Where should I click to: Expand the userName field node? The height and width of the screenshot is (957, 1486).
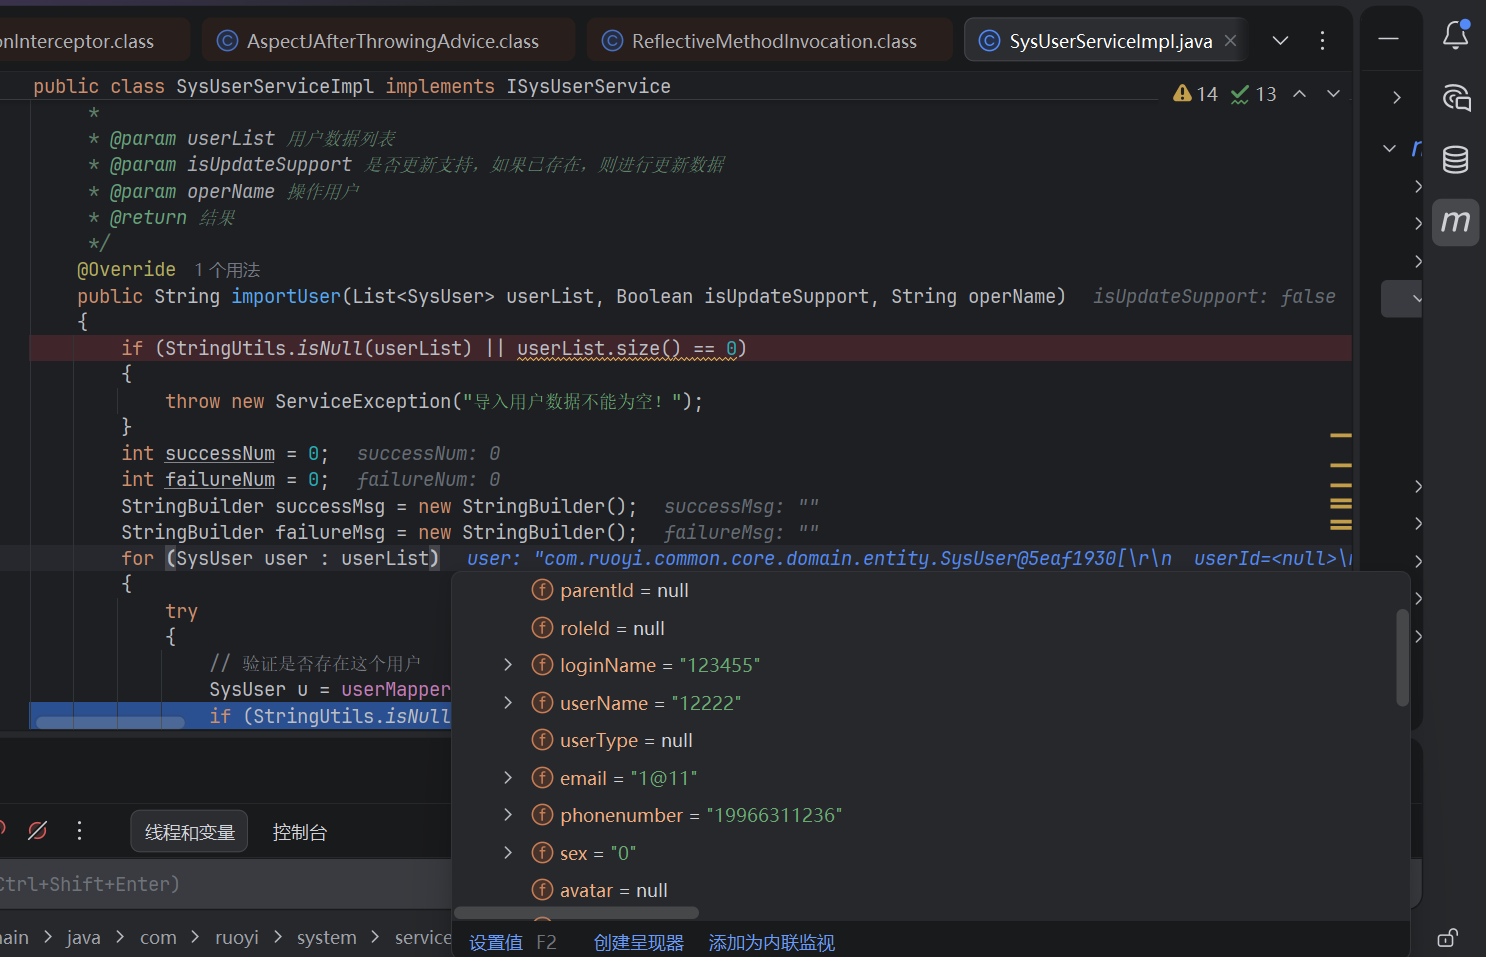pyautogui.click(x=508, y=703)
